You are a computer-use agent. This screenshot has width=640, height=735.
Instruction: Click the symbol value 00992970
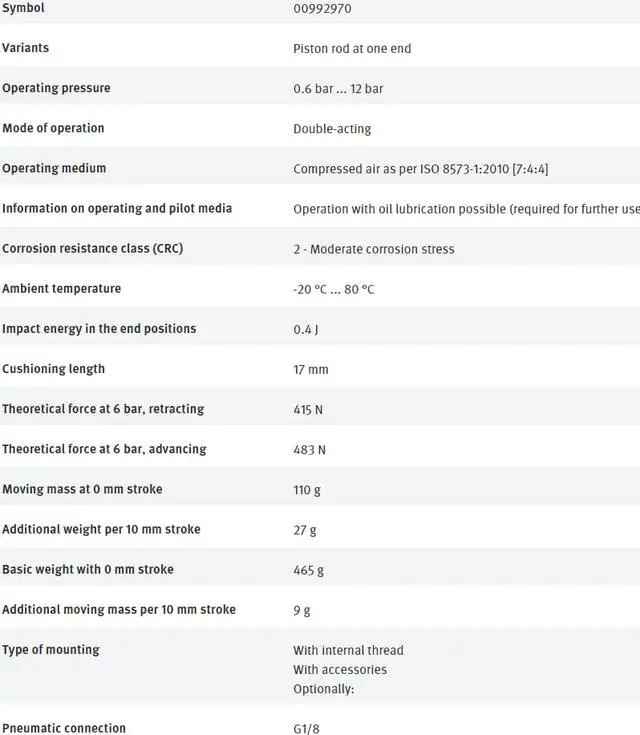coord(322,9)
